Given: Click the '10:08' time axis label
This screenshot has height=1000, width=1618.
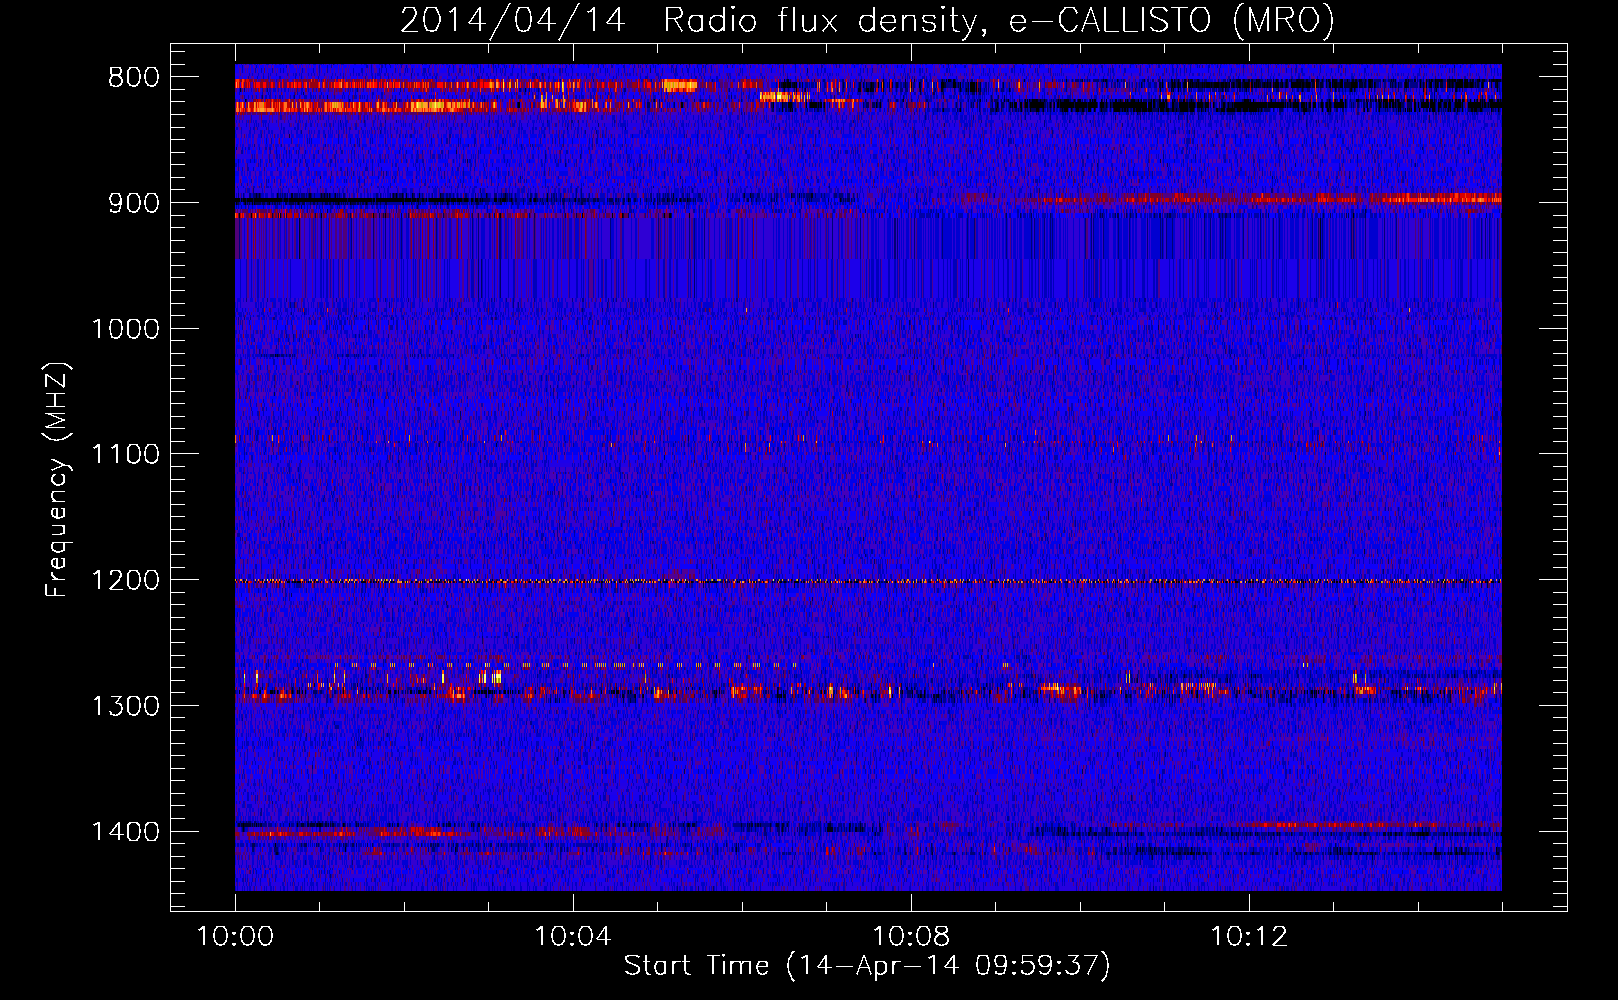Looking at the screenshot, I should [911, 937].
